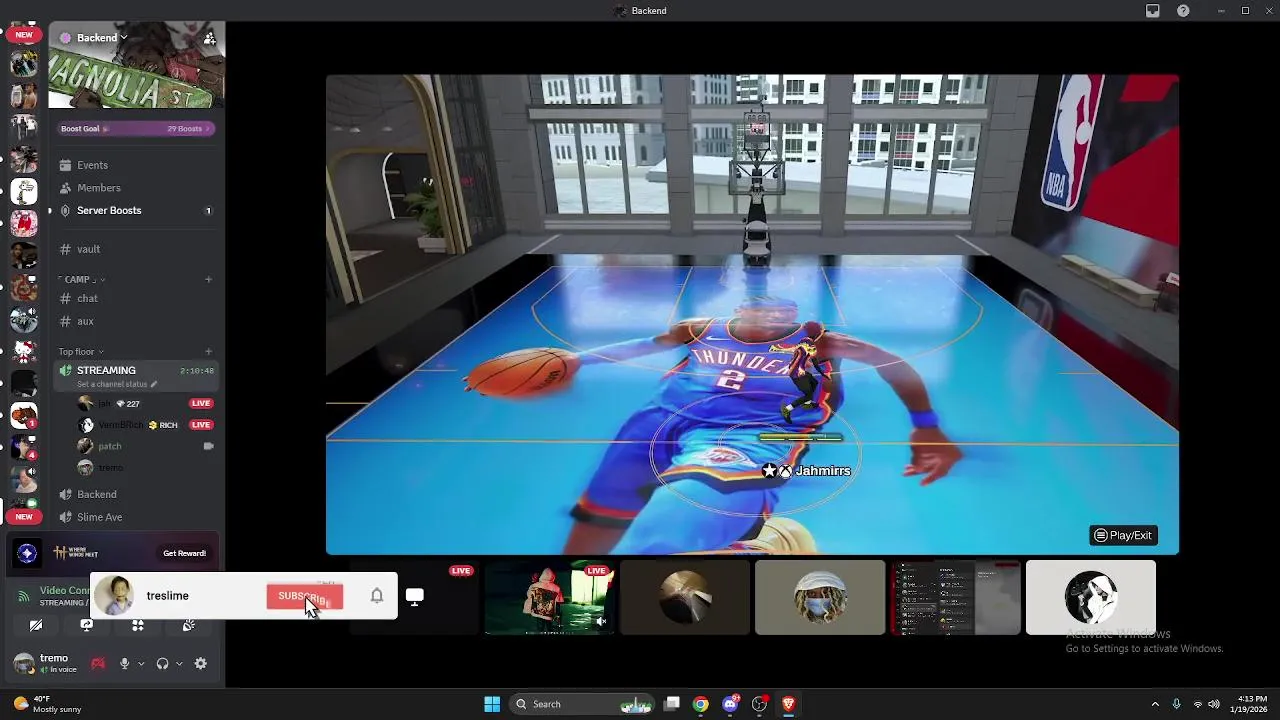Edit the 'Set a channel status' text
Image resolution: width=1280 pixels, height=720 pixels.
117,384
